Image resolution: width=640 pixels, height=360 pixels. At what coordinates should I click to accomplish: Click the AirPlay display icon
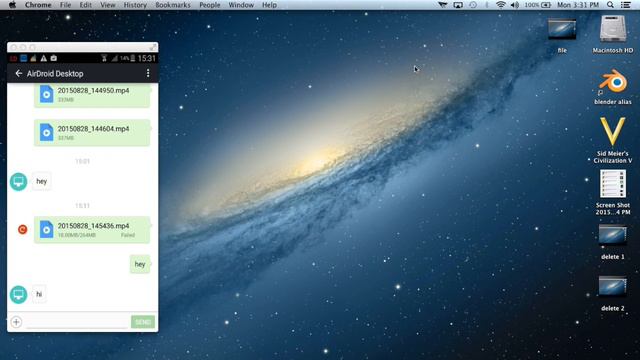pos(458,5)
